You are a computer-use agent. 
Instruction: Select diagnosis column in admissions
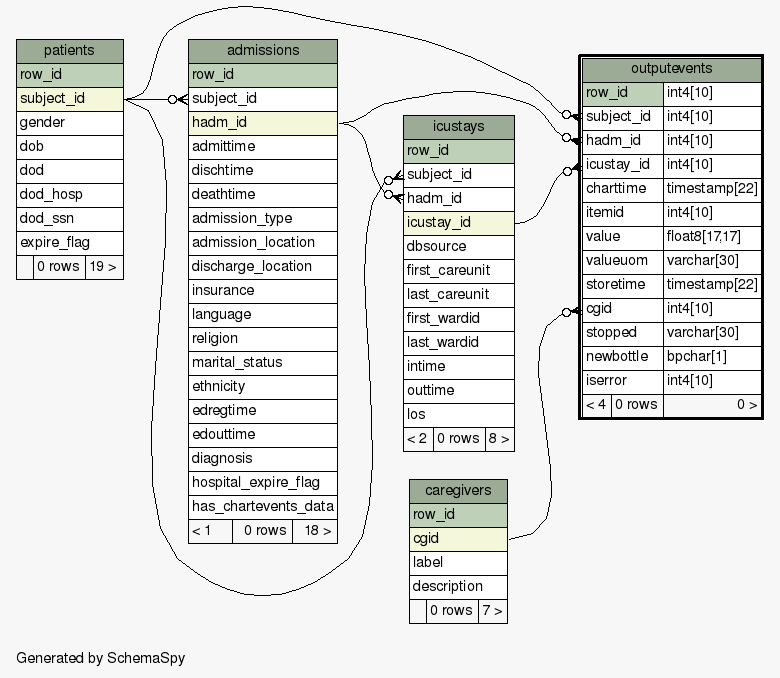click(263, 459)
